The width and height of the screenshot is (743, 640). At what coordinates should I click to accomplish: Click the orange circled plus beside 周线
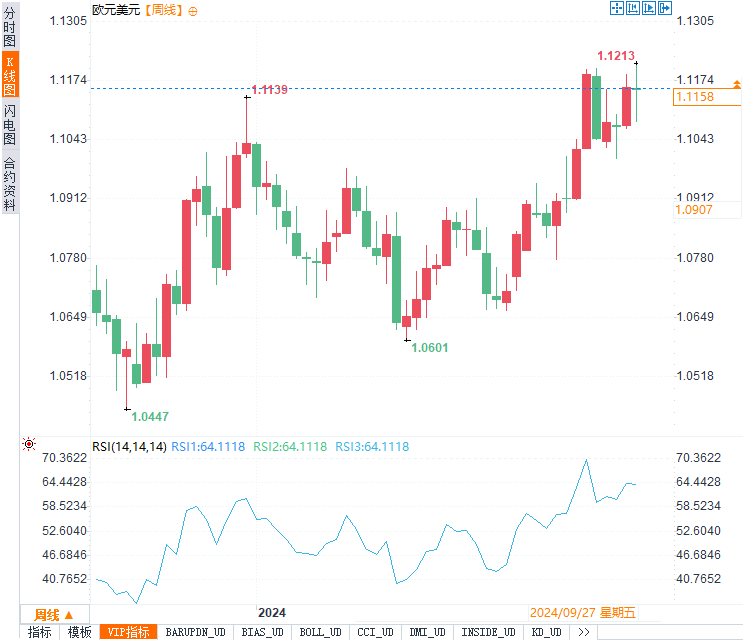pyautogui.click(x=193, y=10)
